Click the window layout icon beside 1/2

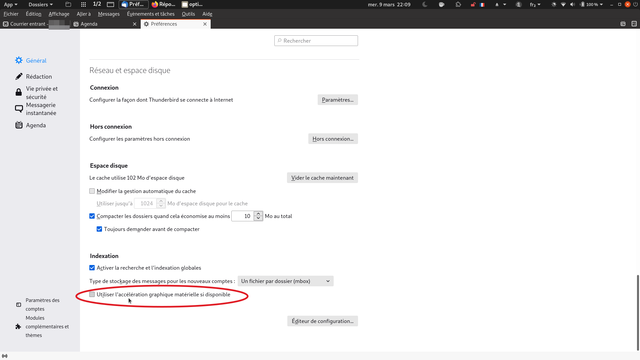click(x=110, y=4)
